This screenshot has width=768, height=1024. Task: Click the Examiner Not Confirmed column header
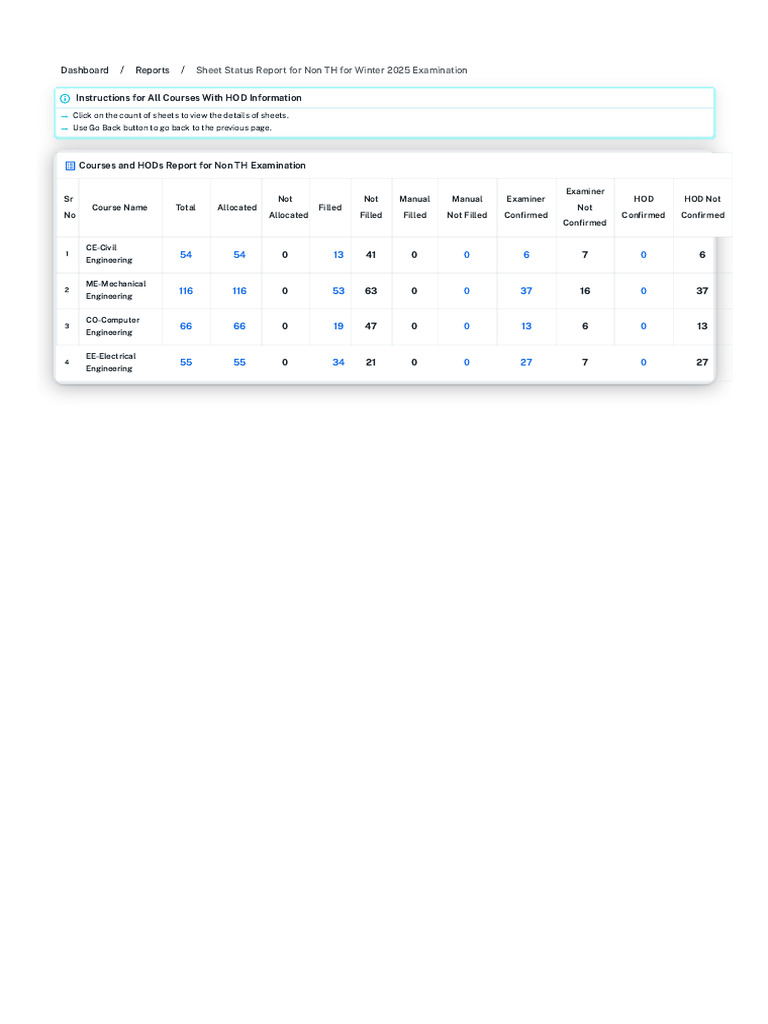(x=585, y=207)
